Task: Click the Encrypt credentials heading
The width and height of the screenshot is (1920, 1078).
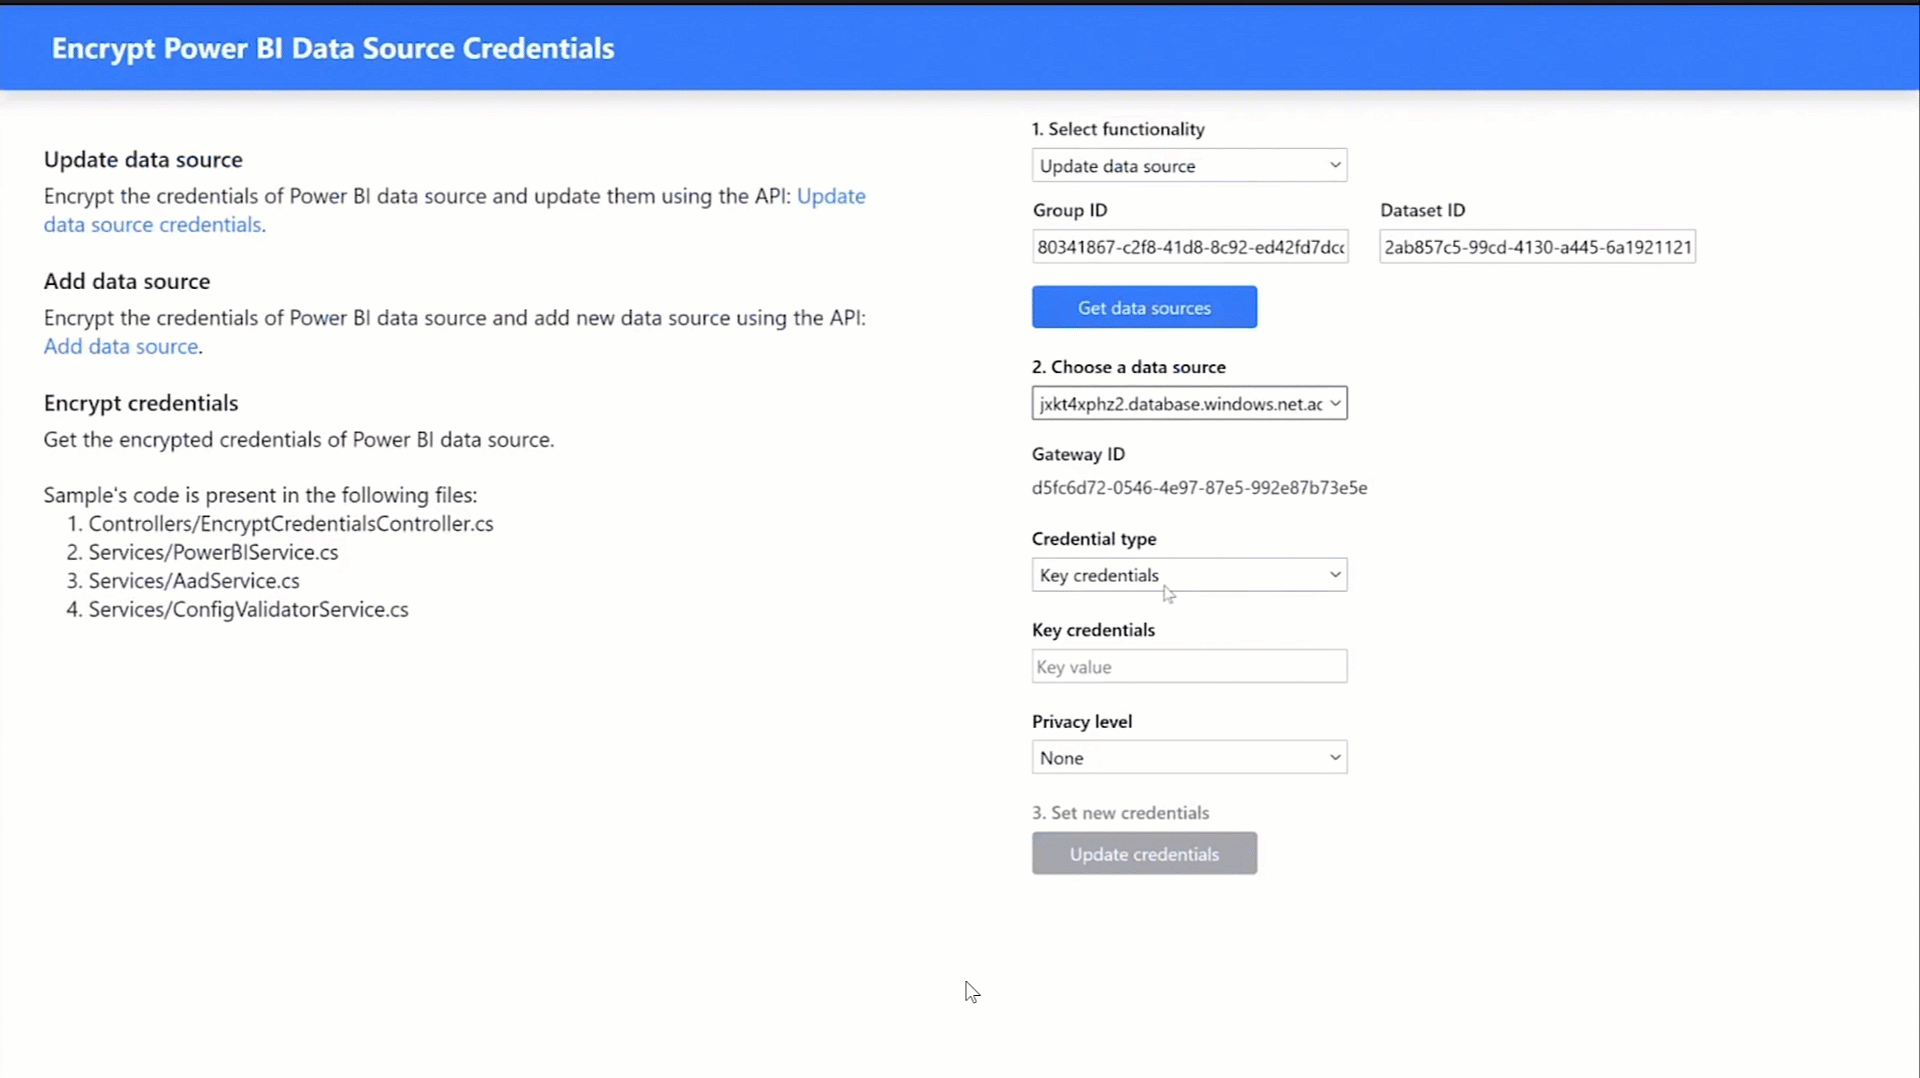Action: (141, 403)
